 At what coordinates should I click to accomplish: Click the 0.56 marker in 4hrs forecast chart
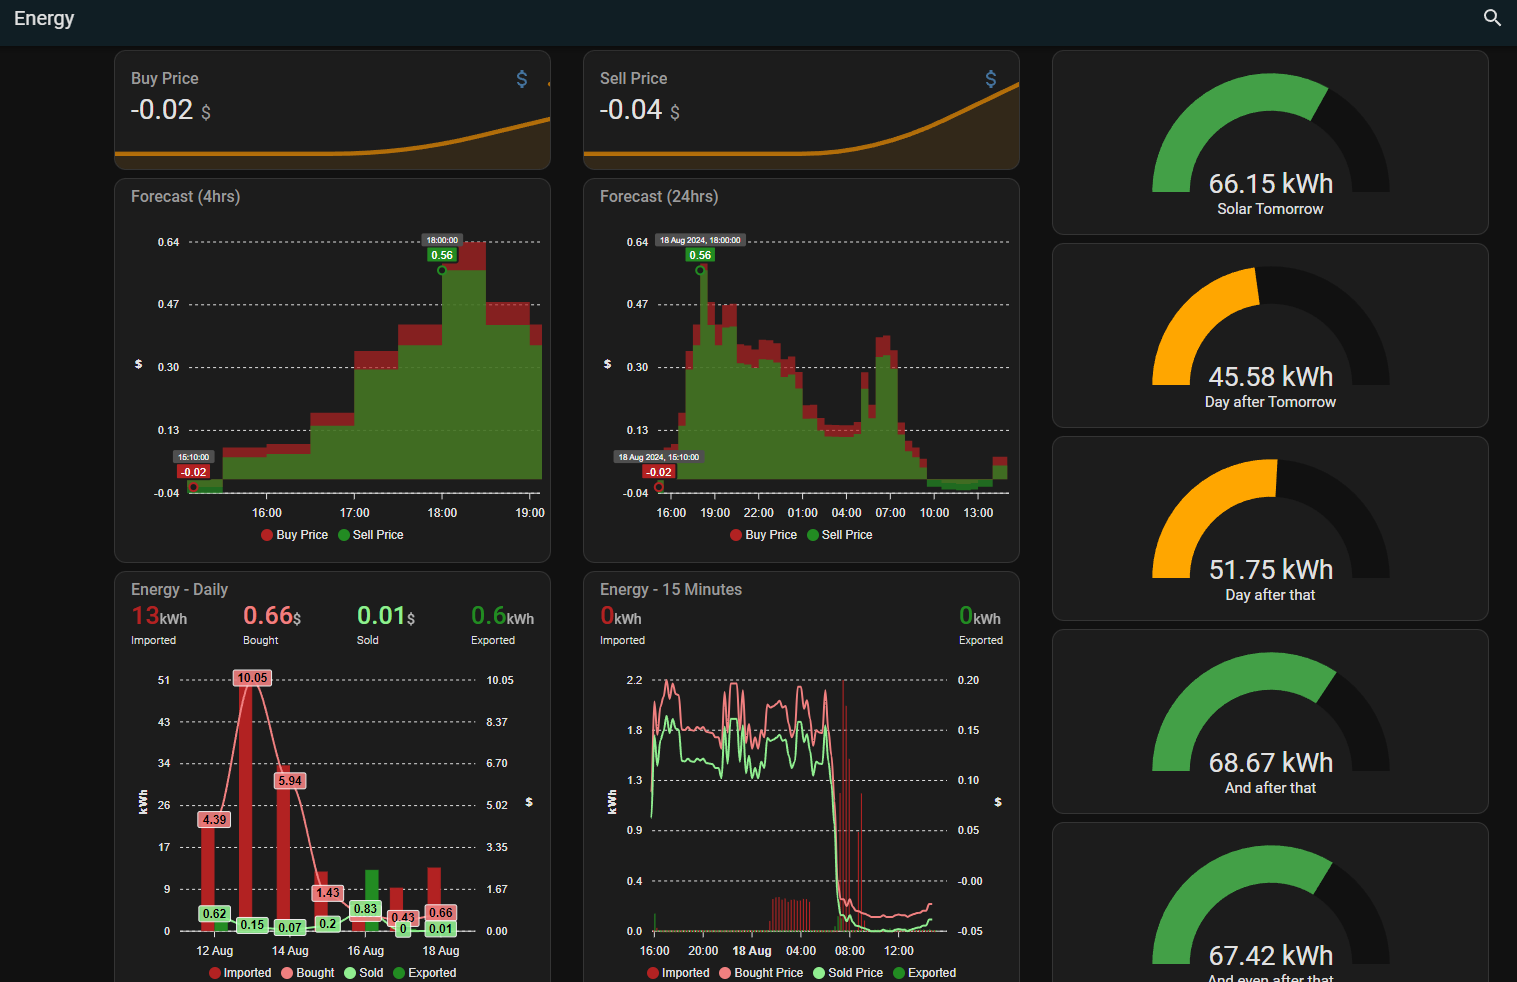click(442, 255)
